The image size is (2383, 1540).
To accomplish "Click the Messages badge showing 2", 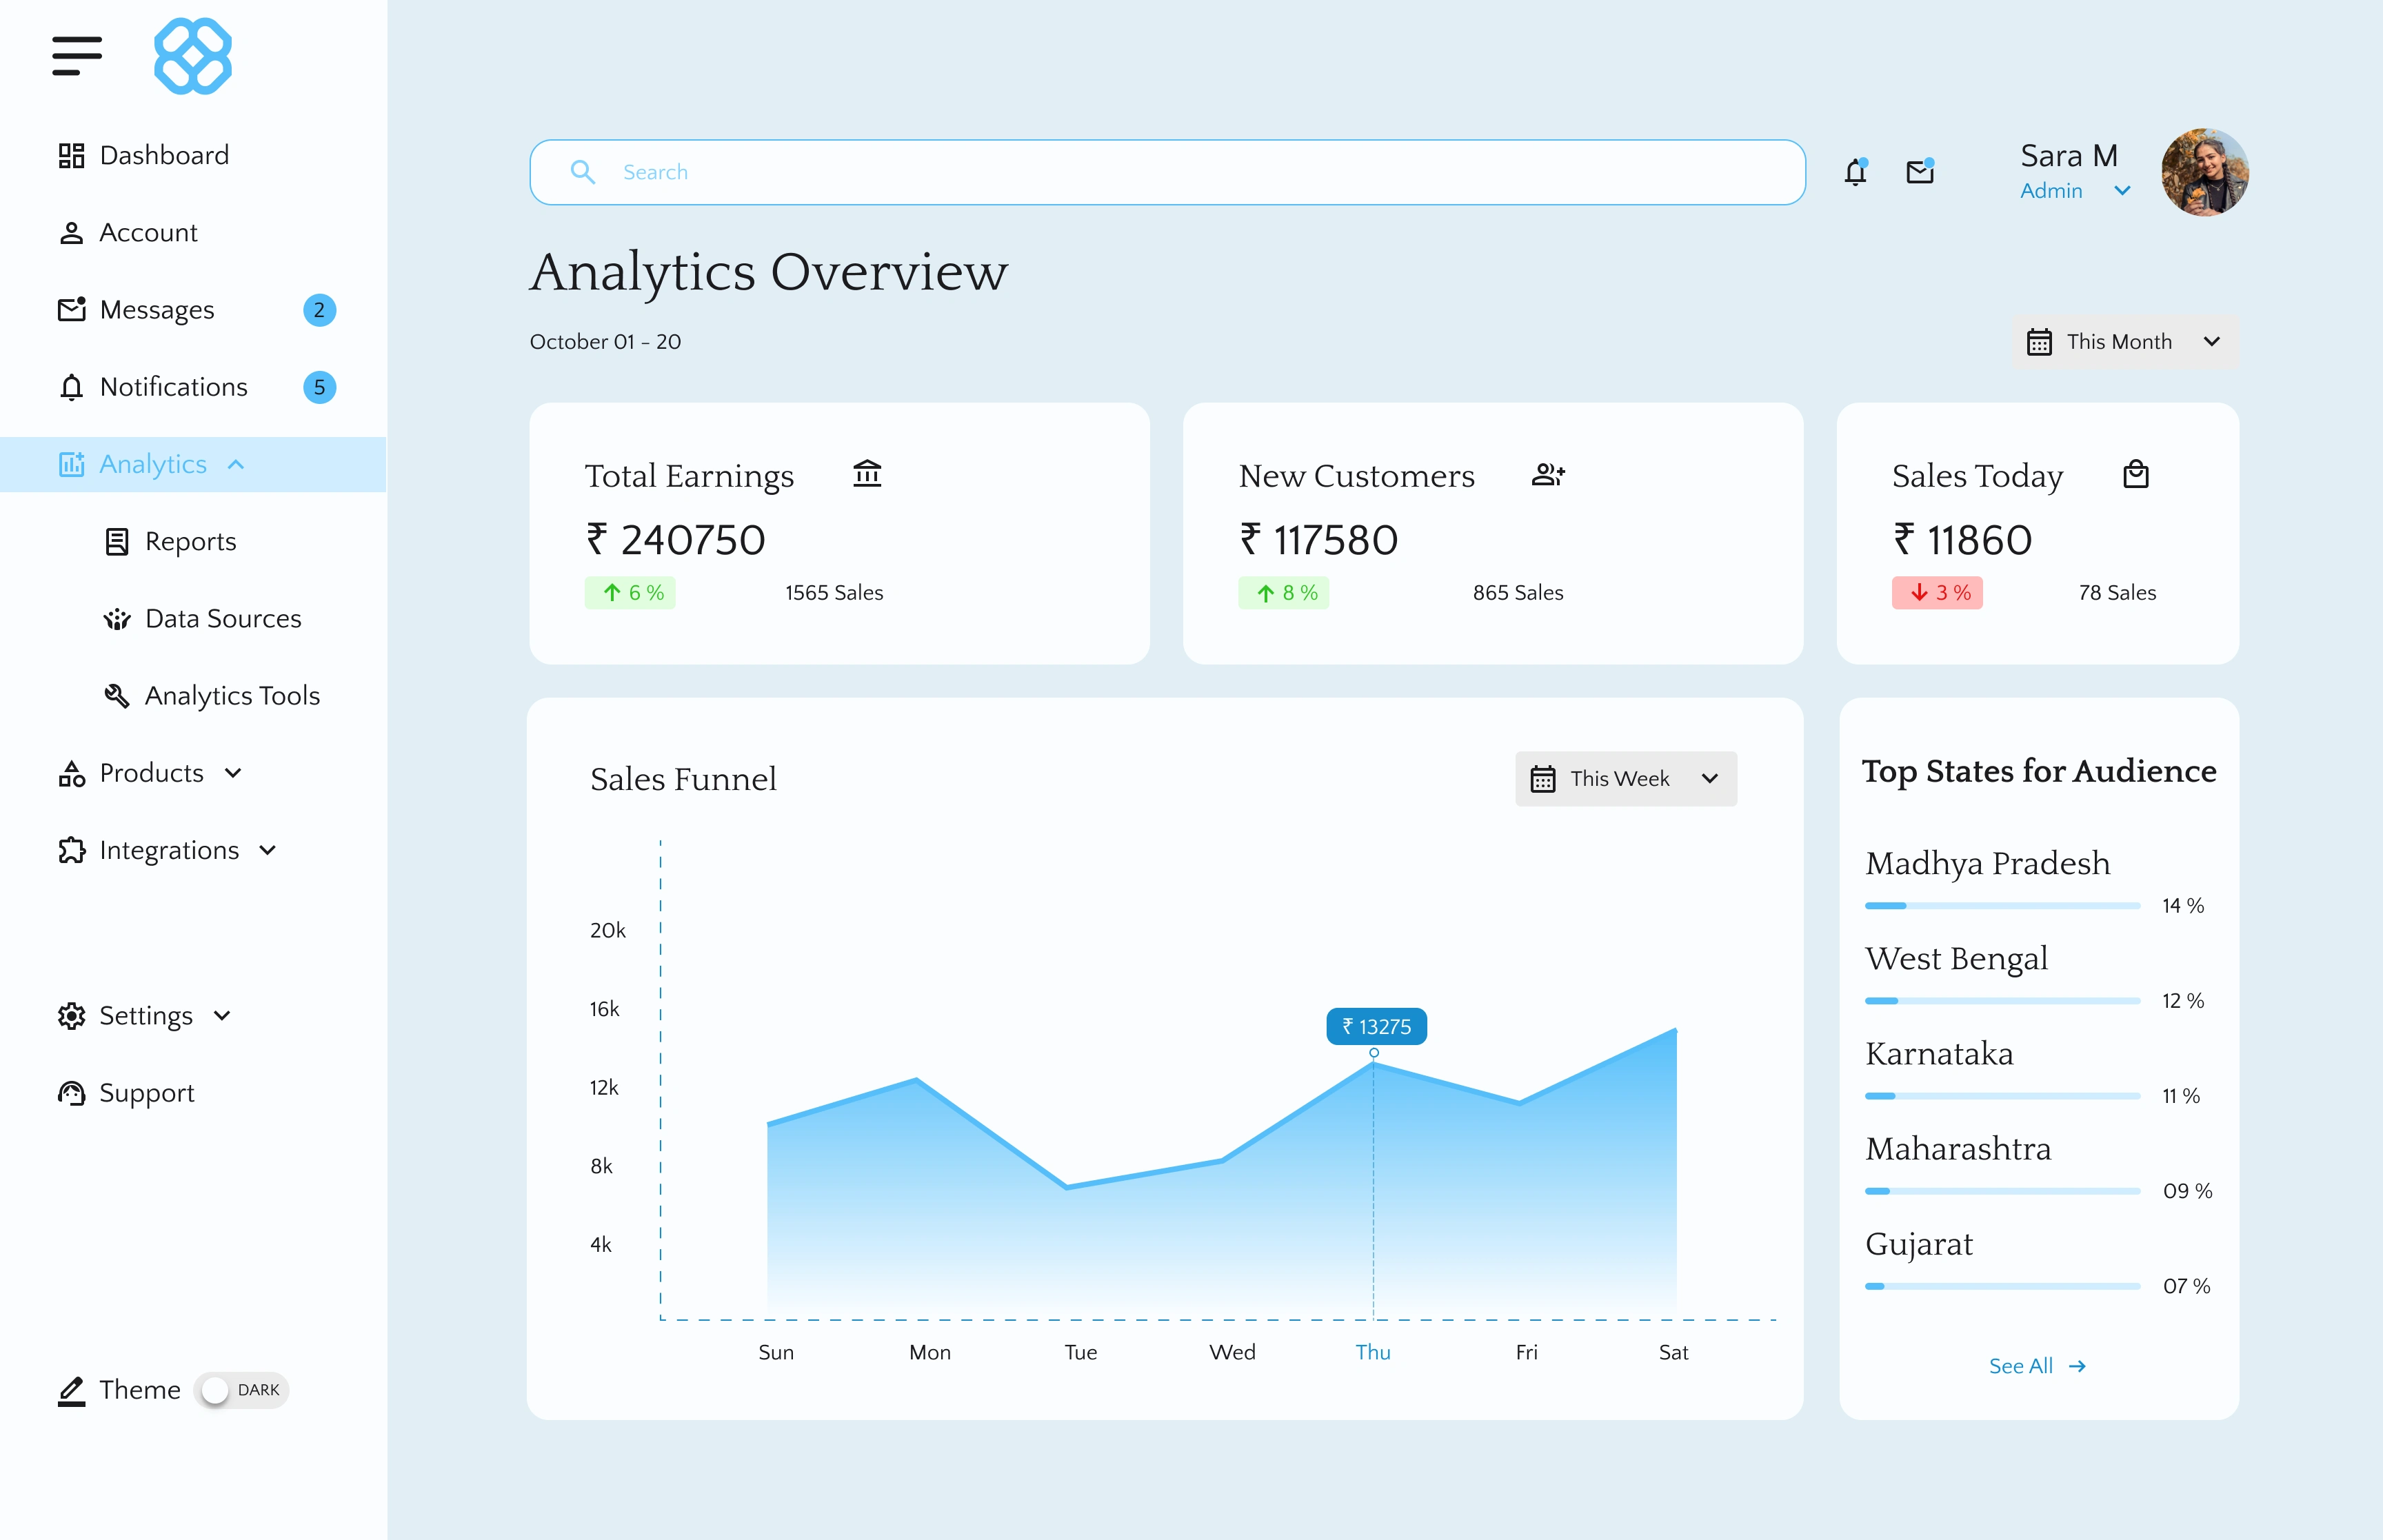I will tap(319, 310).
